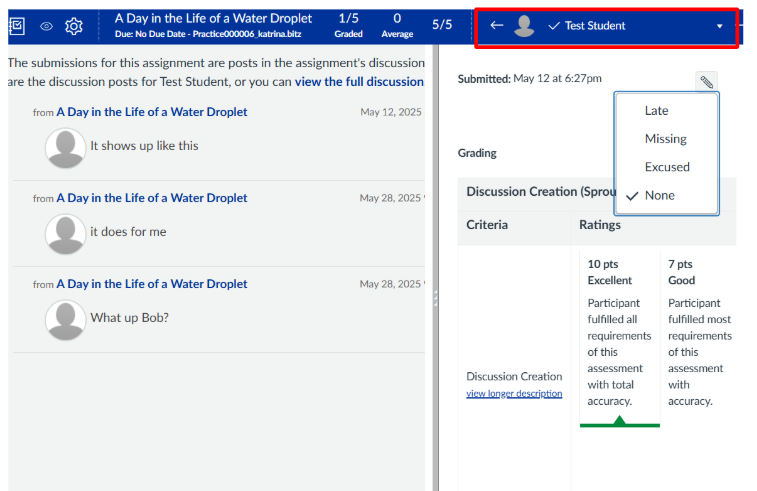Screen dimensions: 757x491
Task: Select the 10 pts Excellent rating
Action: (619, 335)
